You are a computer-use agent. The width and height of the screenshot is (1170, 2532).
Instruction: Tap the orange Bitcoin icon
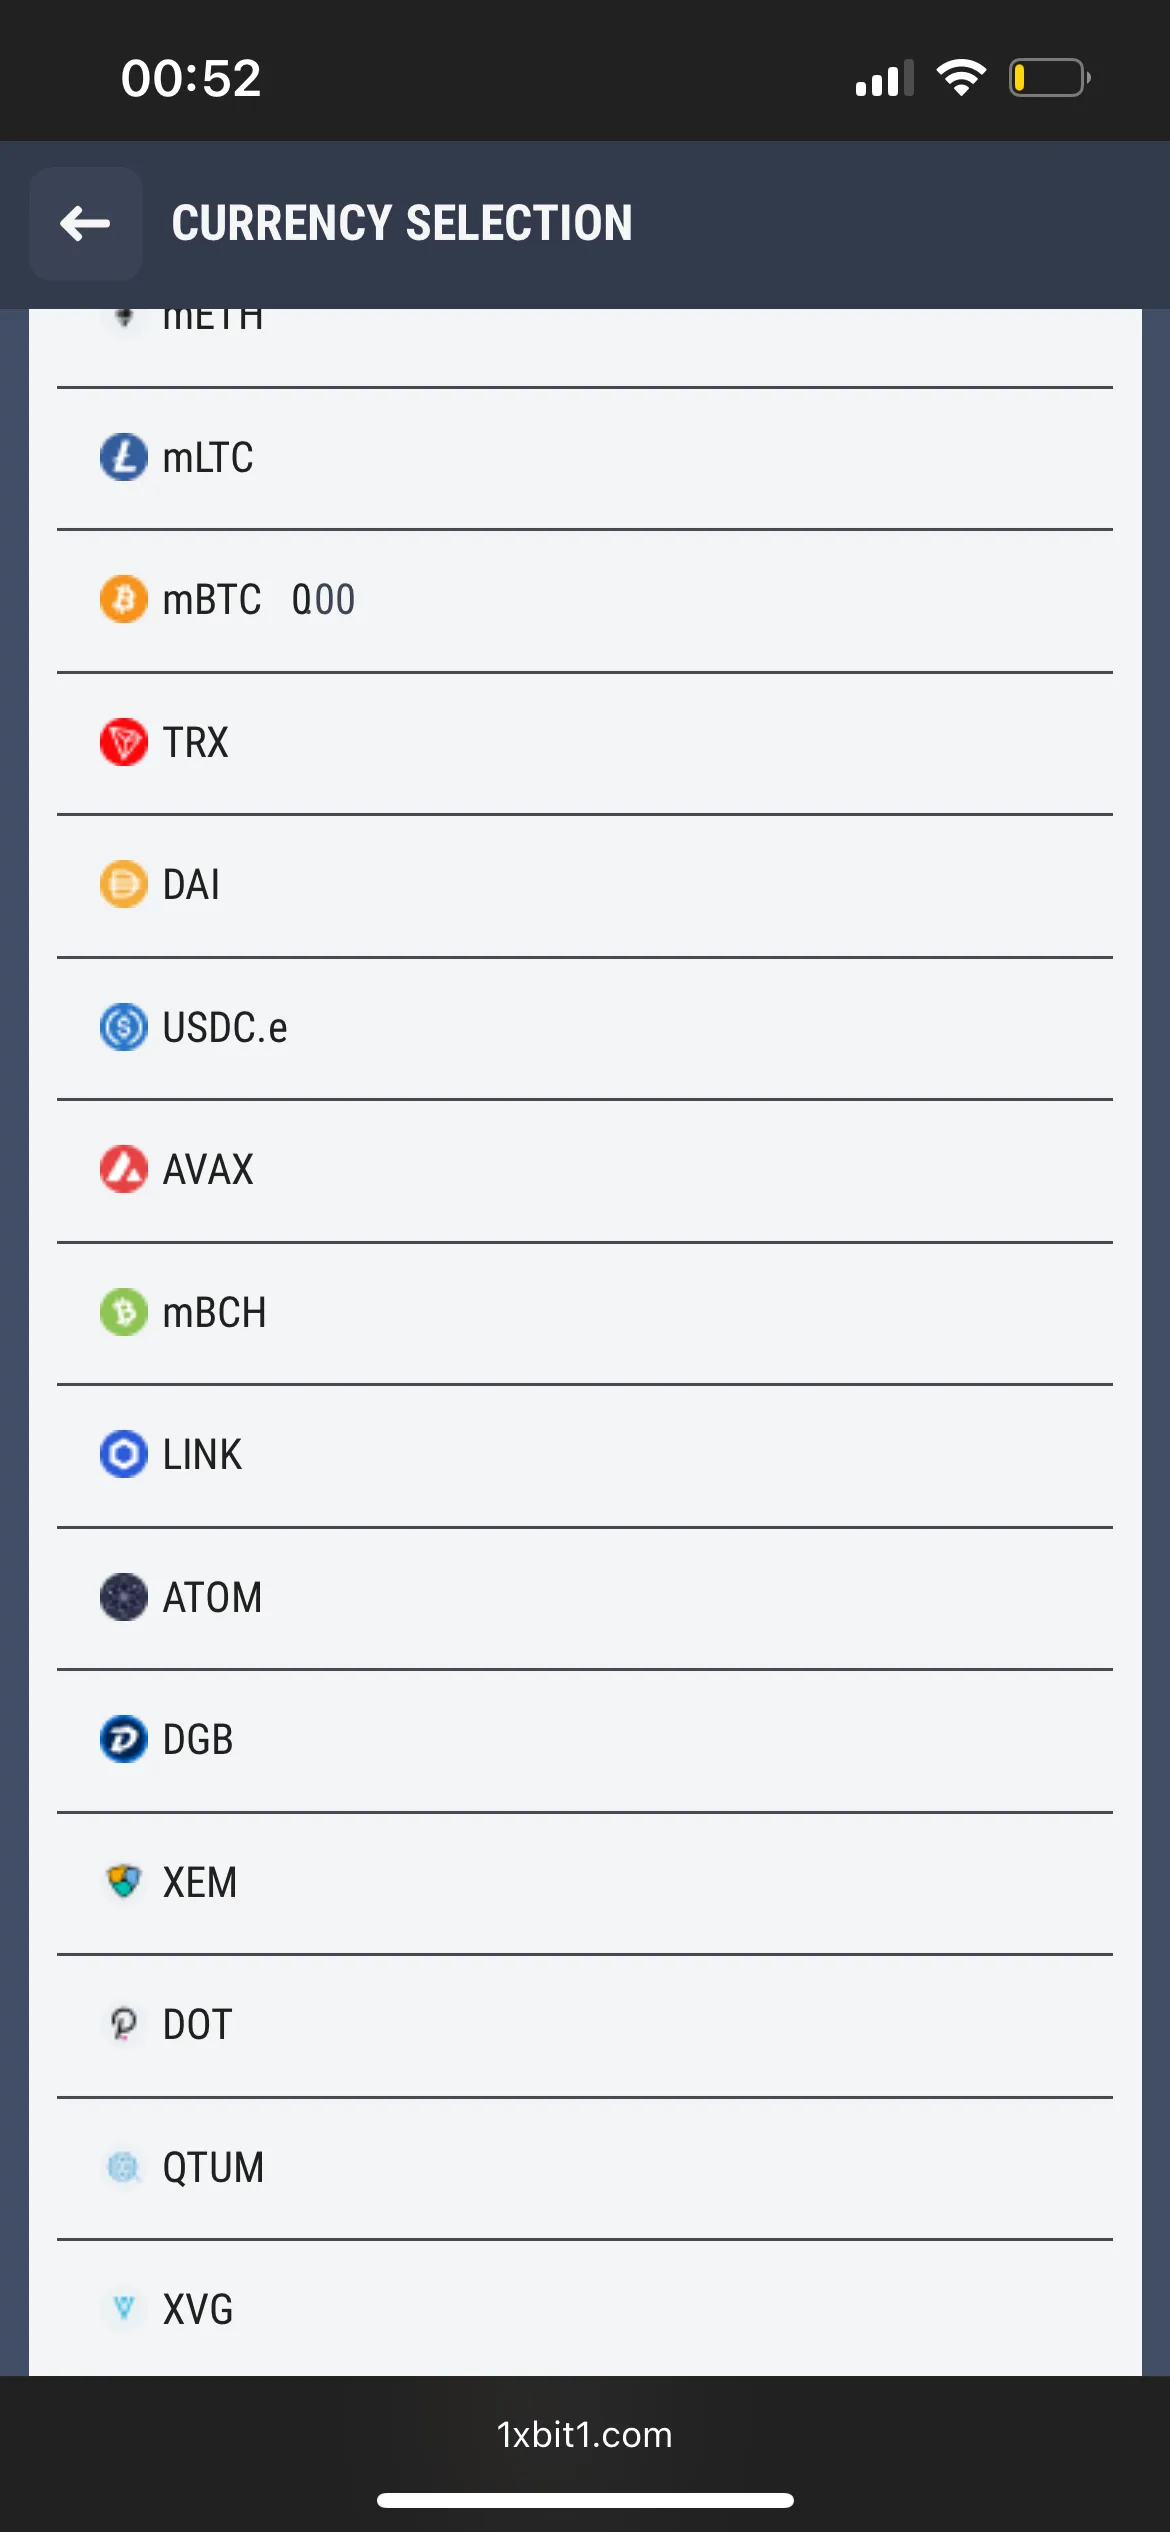[124, 600]
